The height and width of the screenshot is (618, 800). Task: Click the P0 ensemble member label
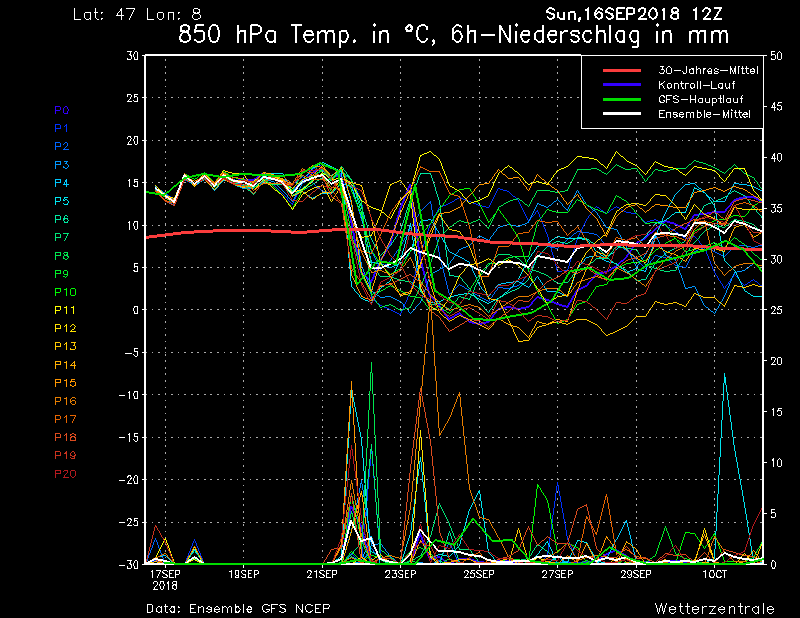tap(62, 110)
